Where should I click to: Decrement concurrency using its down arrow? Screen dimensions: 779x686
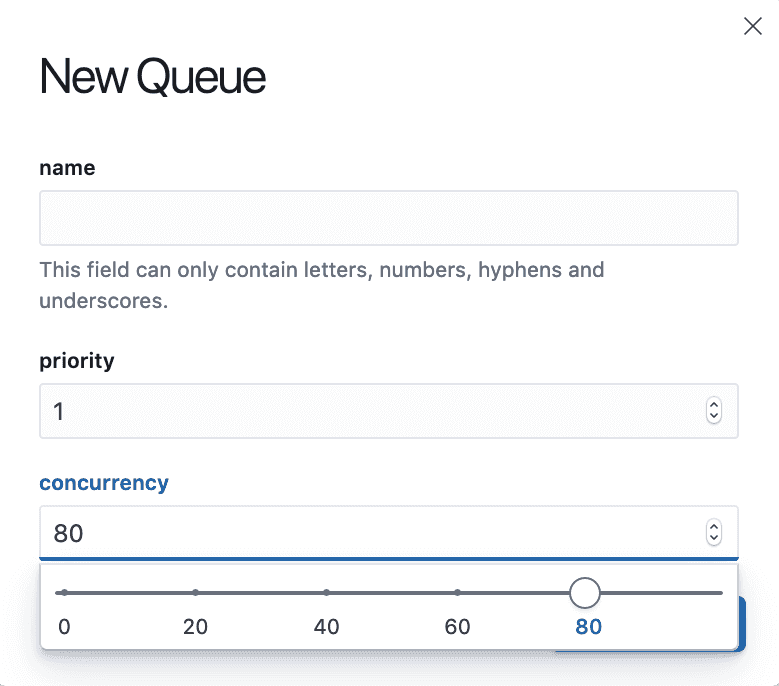[714, 538]
